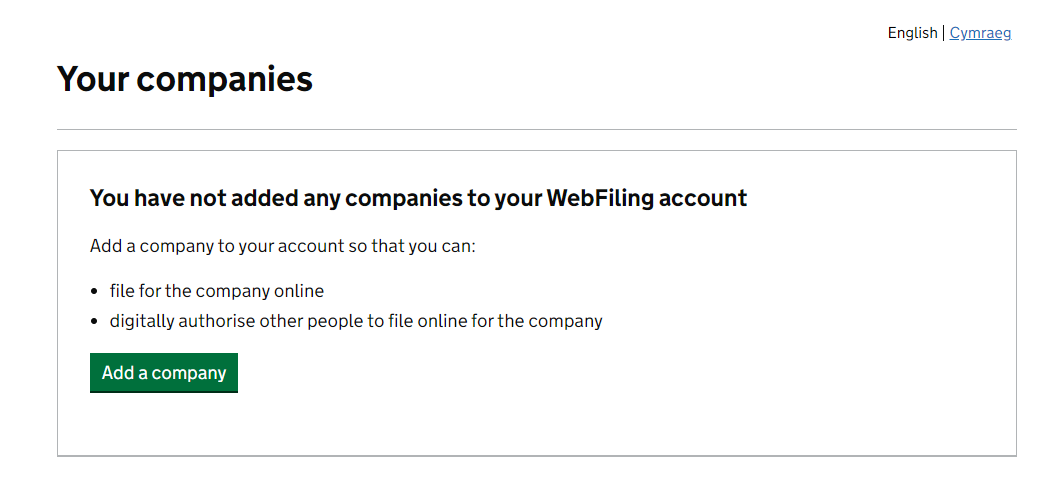The width and height of the screenshot is (1056, 489).
Task: Click the 'Add a company to your account' paragraph
Action: tap(282, 246)
